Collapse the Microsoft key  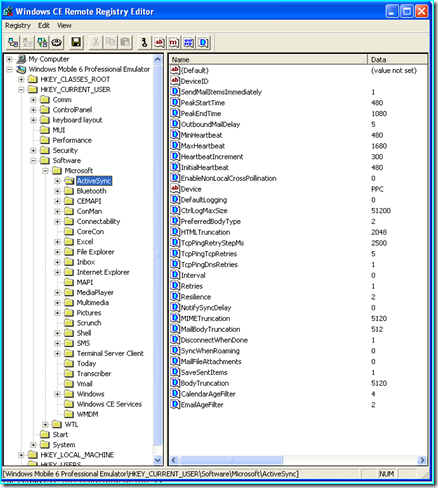point(45,171)
